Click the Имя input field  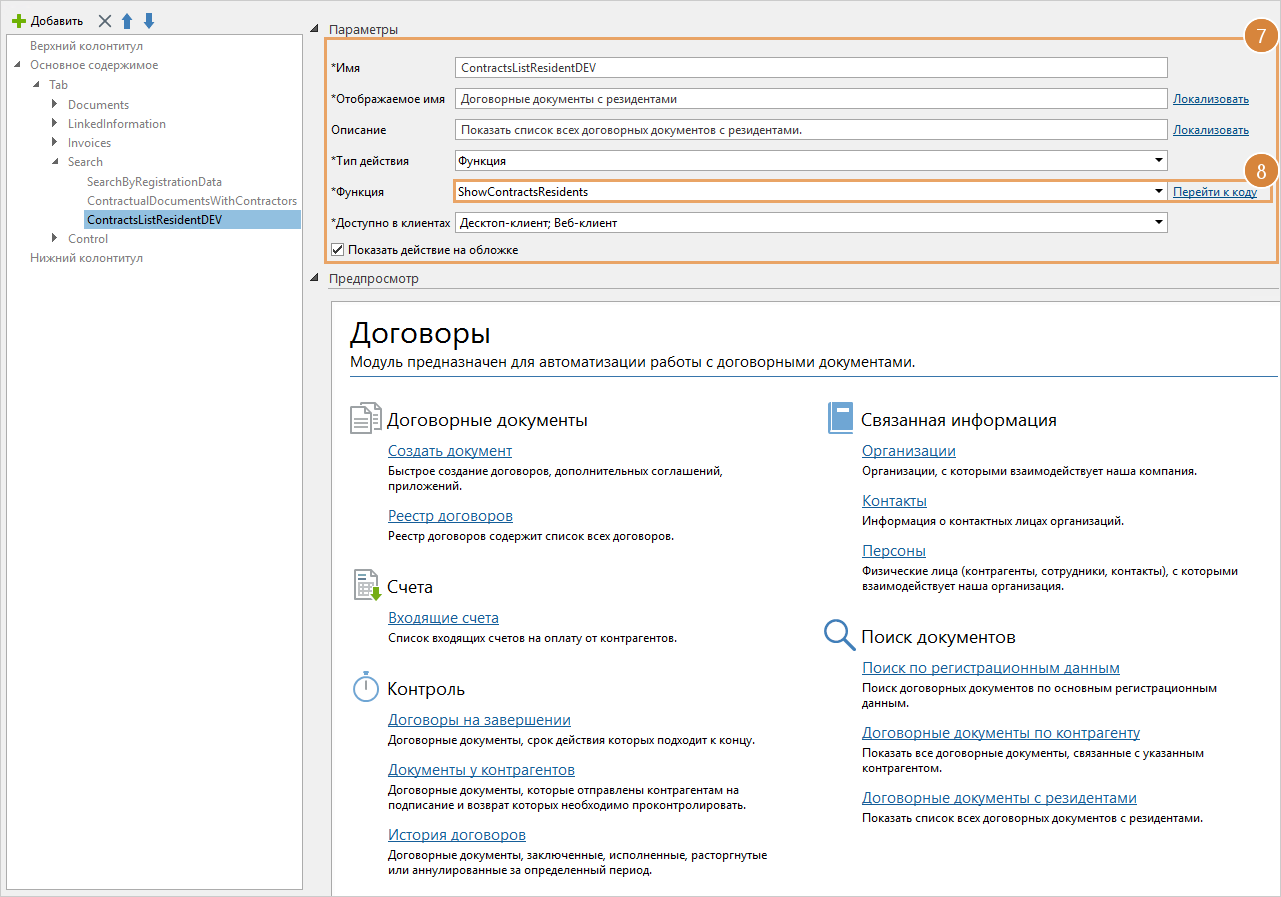pos(810,67)
